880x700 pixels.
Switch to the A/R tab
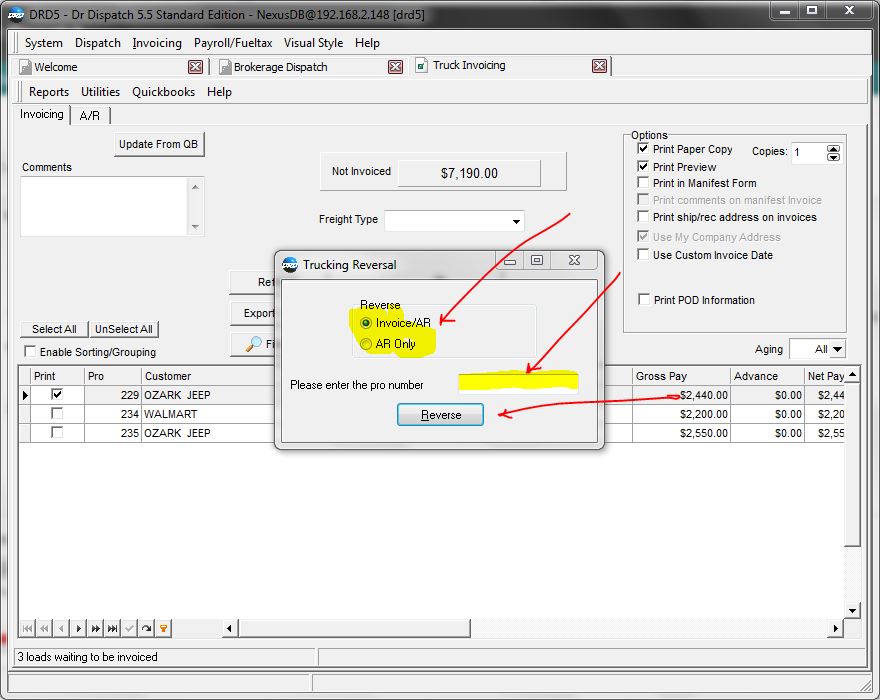pyautogui.click(x=90, y=116)
